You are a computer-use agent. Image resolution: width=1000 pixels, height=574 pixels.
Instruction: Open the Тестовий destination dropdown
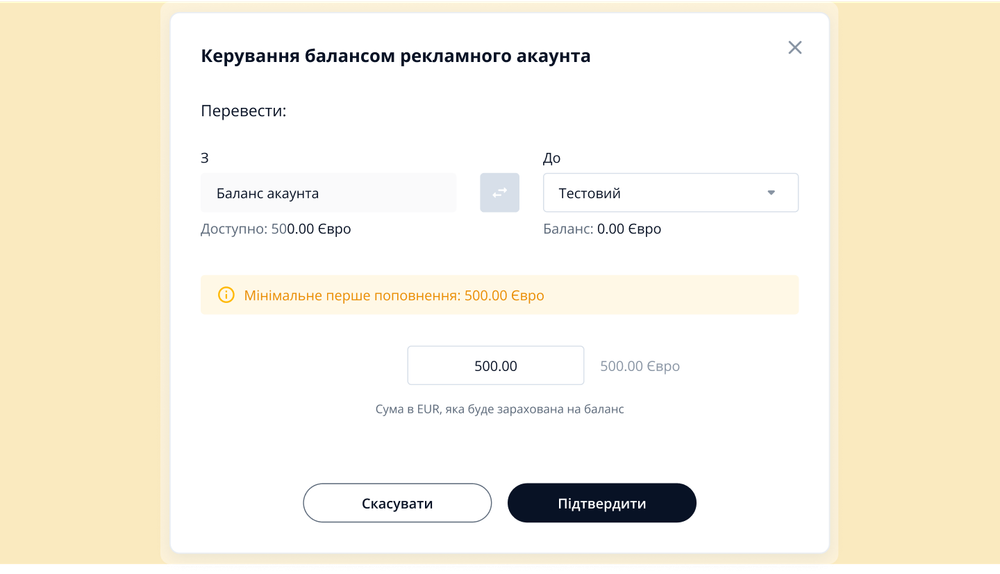tap(670, 193)
